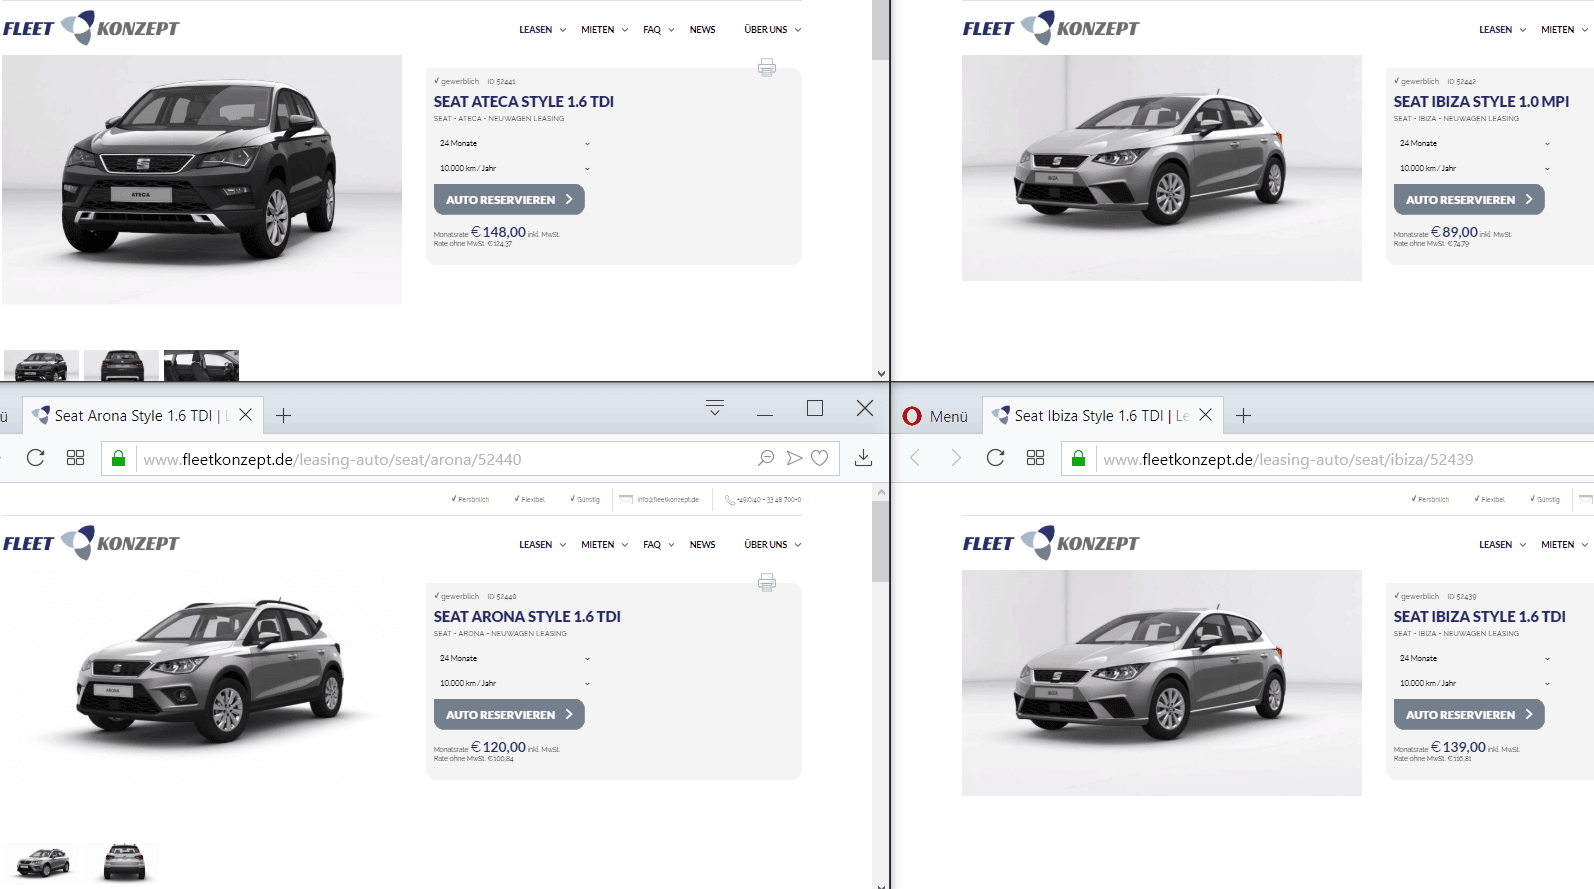The image size is (1594, 889).
Task: Print the Seat Arona Style offer
Action: point(767,582)
